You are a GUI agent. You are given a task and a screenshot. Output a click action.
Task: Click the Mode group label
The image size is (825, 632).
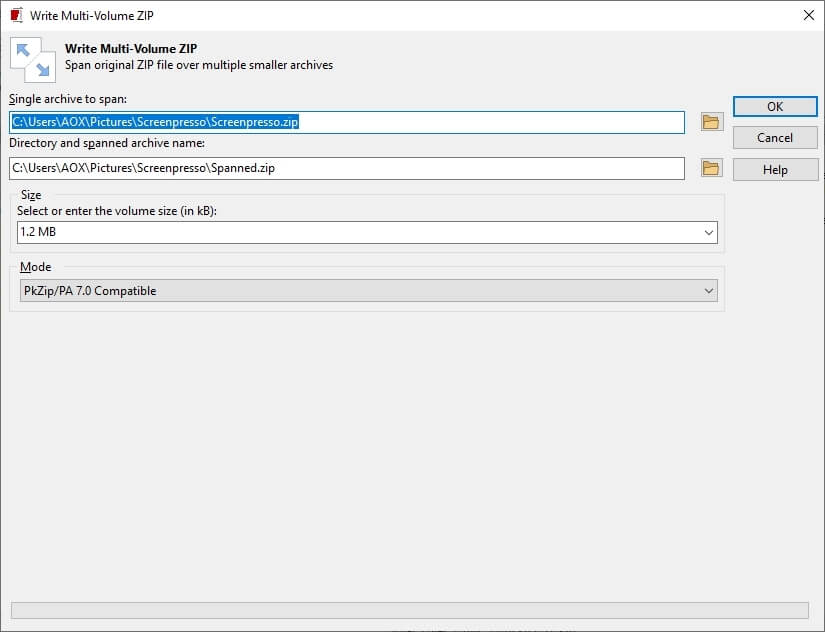coord(36,267)
